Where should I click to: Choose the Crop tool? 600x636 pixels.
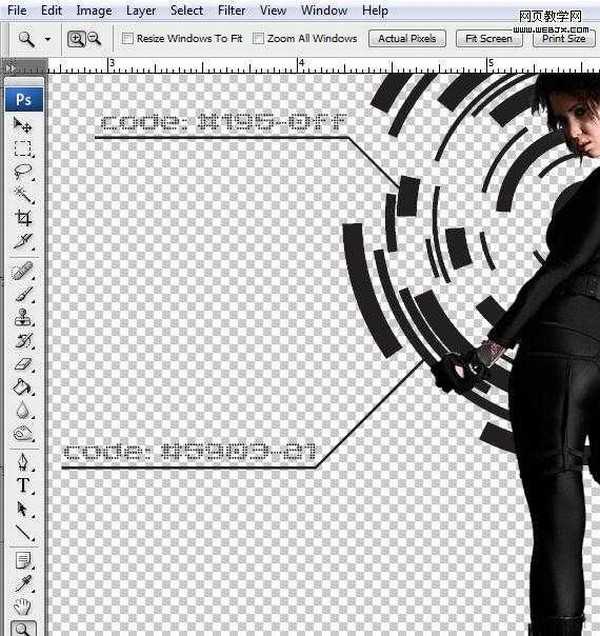click(23, 218)
